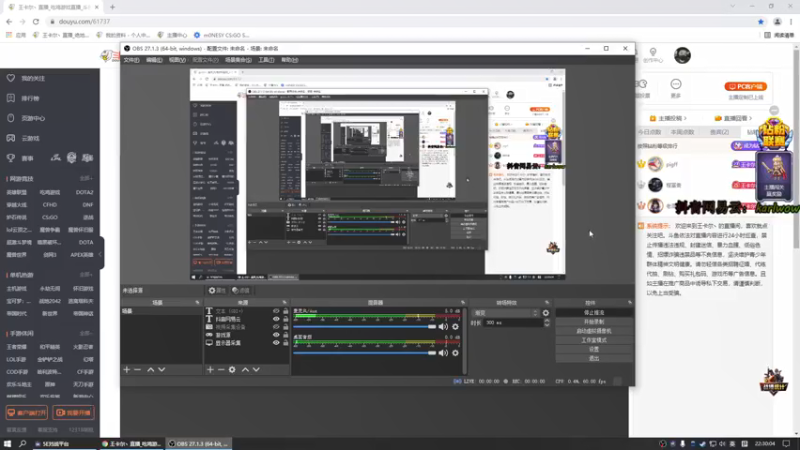The height and width of the screenshot is (450, 800).
Task: Click the Stop Streaming button
Action: click(594, 313)
